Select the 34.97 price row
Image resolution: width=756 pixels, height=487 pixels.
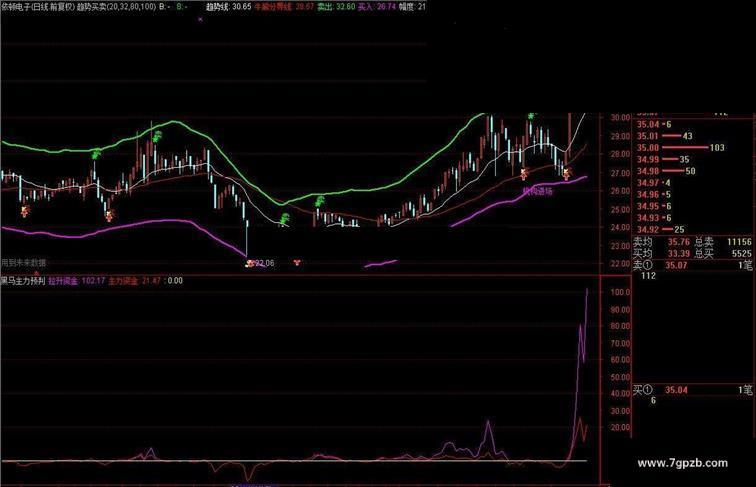click(x=654, y=183)
